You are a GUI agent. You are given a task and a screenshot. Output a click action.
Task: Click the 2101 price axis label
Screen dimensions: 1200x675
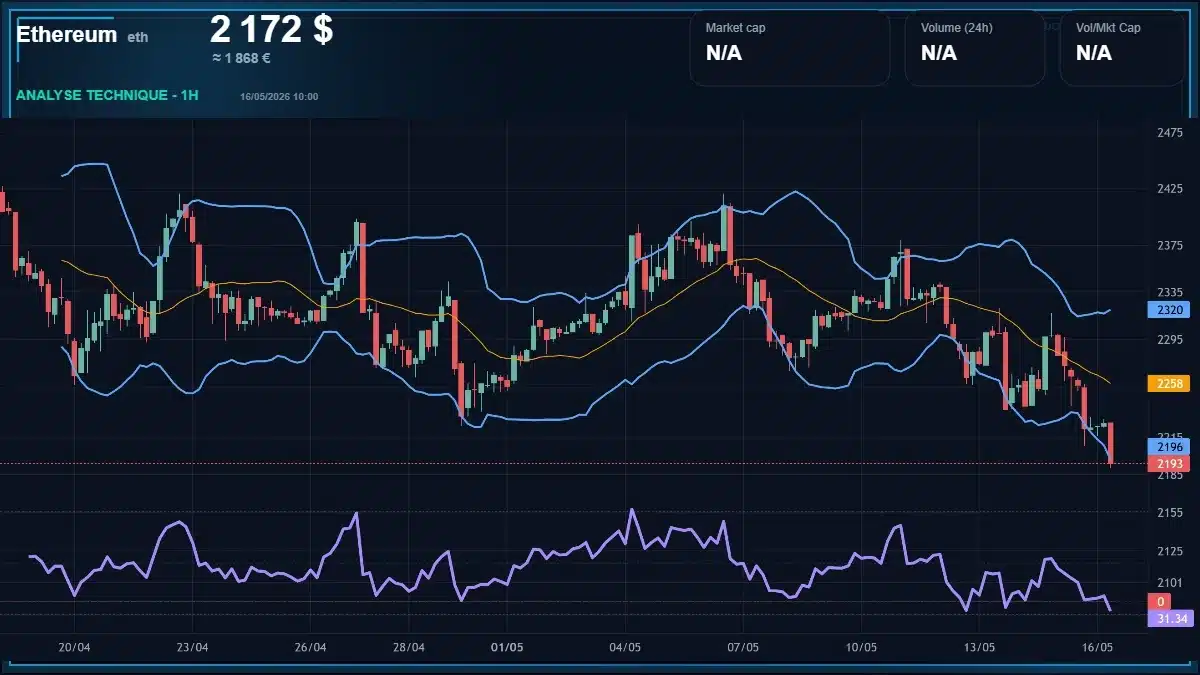point(1169,582)
